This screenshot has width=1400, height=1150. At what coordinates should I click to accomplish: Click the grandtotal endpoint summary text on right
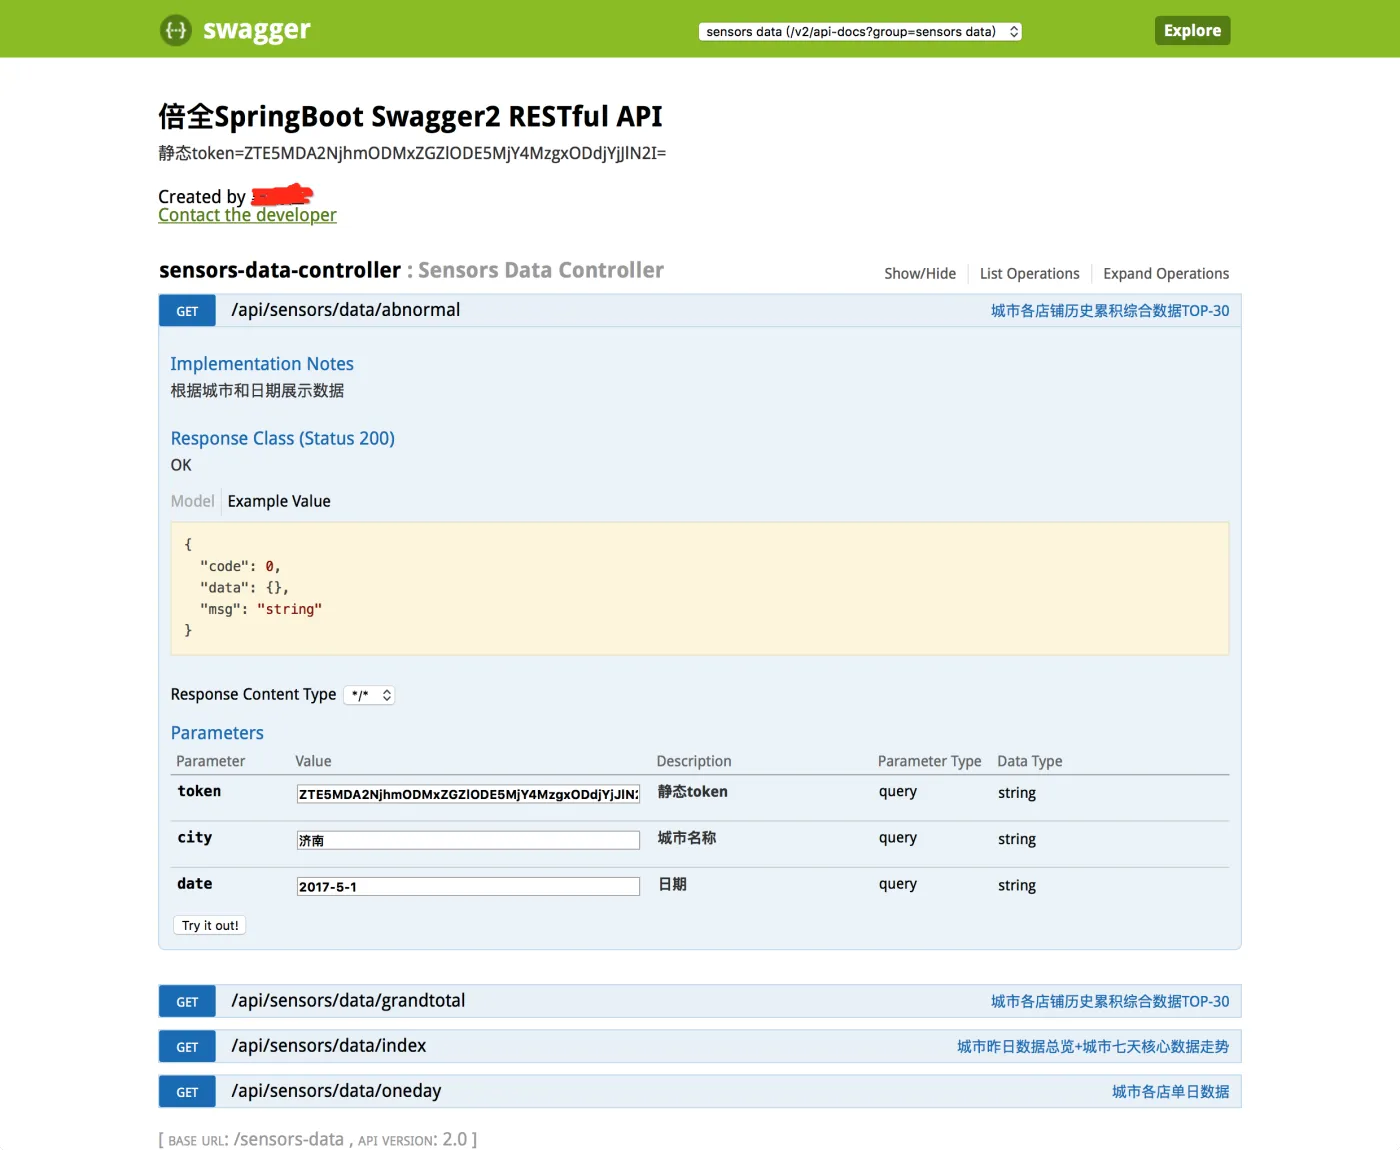1110,1002
